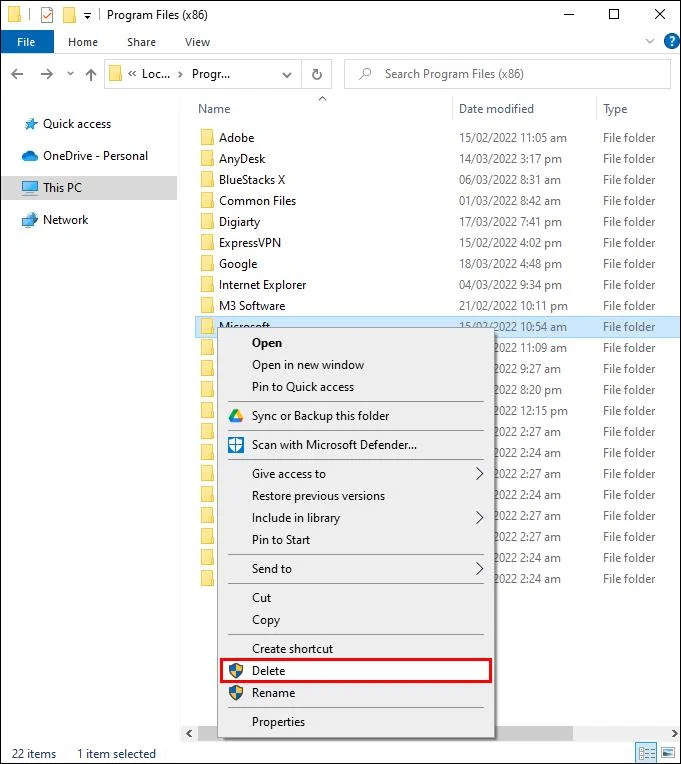
Task: Choose Restore previous versions
Action: (x=356, y=496)
